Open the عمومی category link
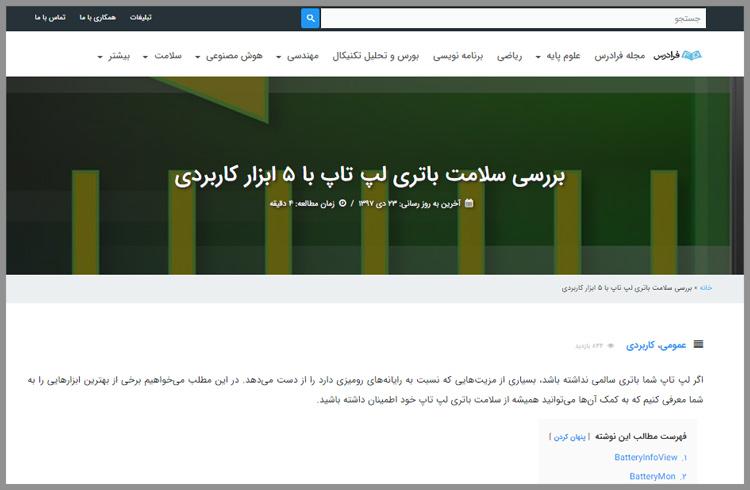The width and height of the screenshot is (750, 490). tap(675, 345)
